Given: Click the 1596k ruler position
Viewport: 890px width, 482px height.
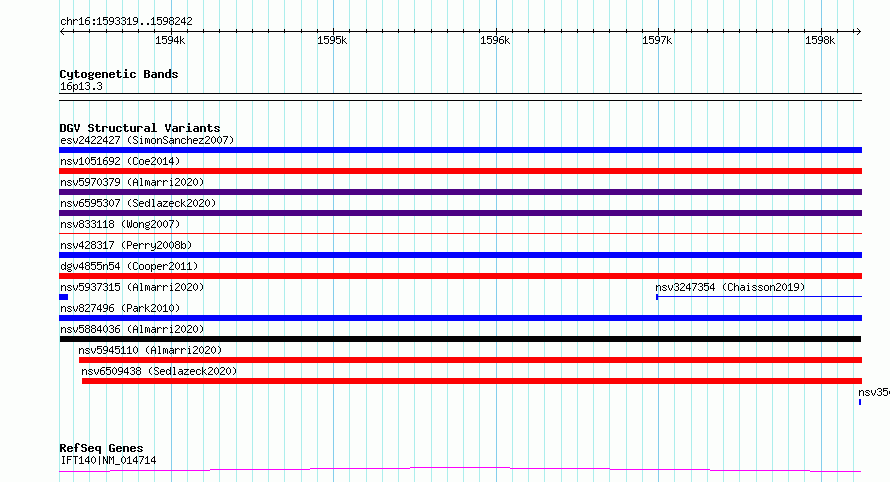Looking at the screenshot, I should point(495,40).
